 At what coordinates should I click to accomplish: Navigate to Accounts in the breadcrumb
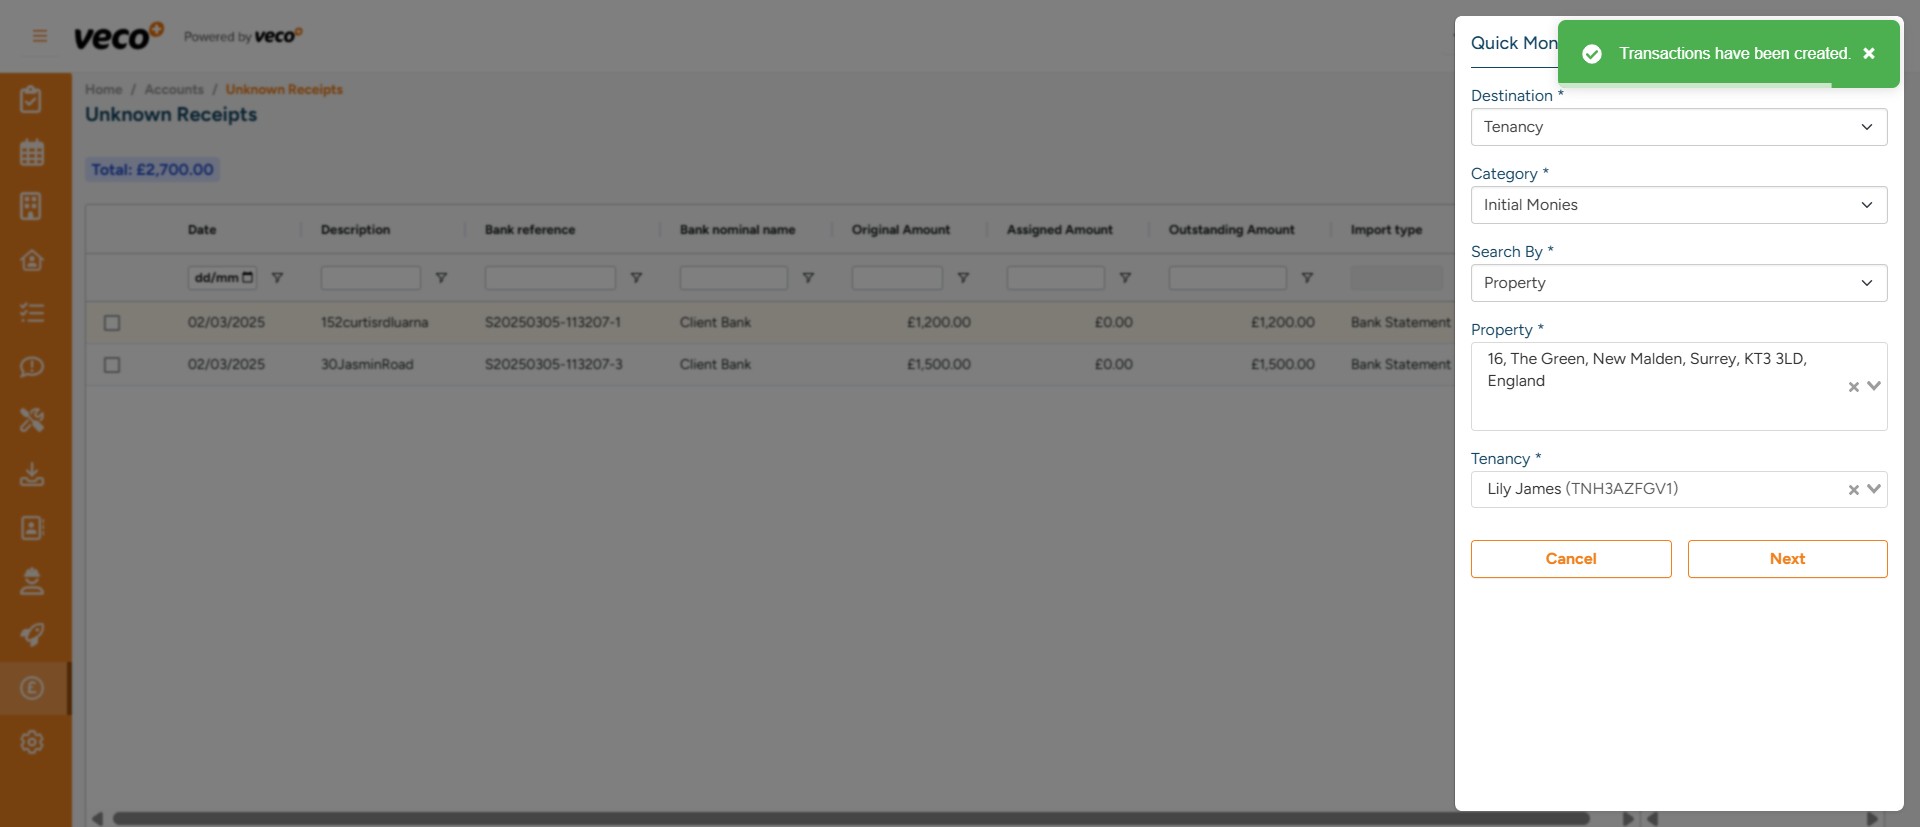(174, 90)
